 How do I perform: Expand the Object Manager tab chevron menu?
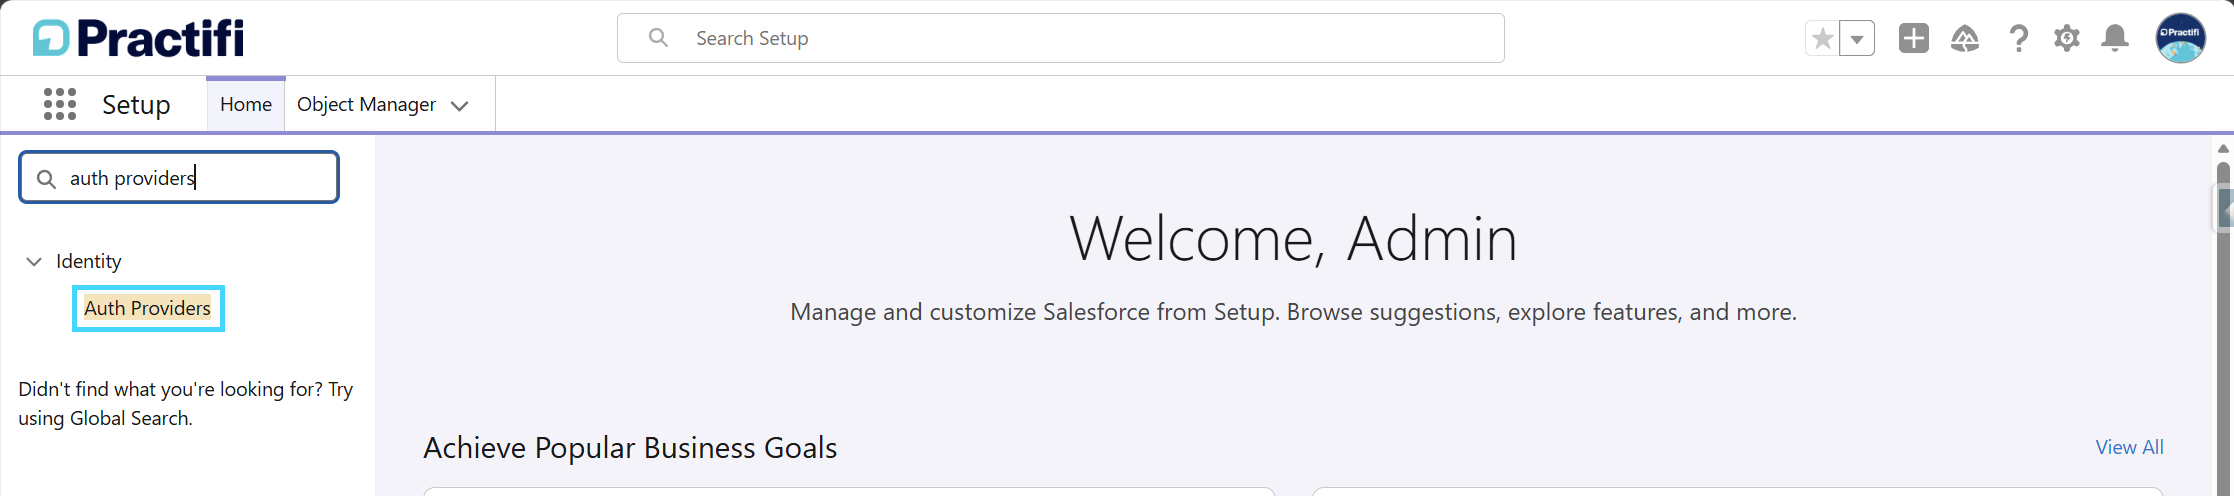(460, 106)
